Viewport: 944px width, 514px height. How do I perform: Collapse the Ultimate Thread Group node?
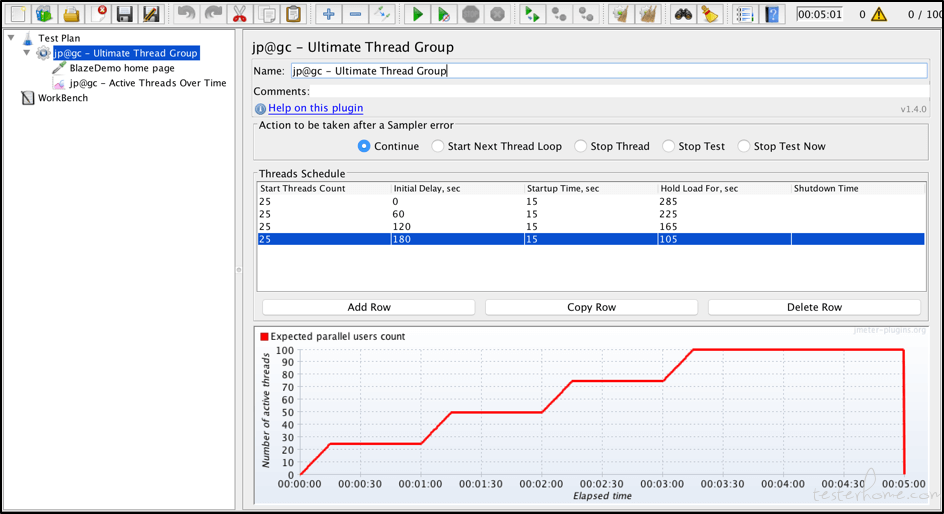27,53
